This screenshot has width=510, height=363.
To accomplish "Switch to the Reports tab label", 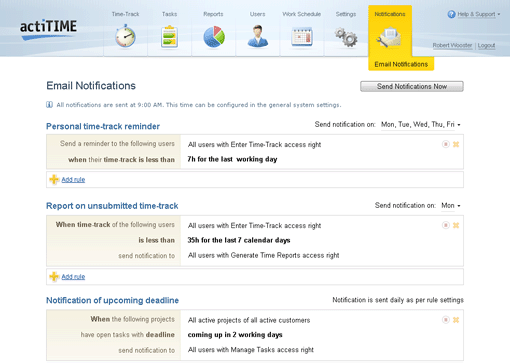I will [x=213, y=14].
